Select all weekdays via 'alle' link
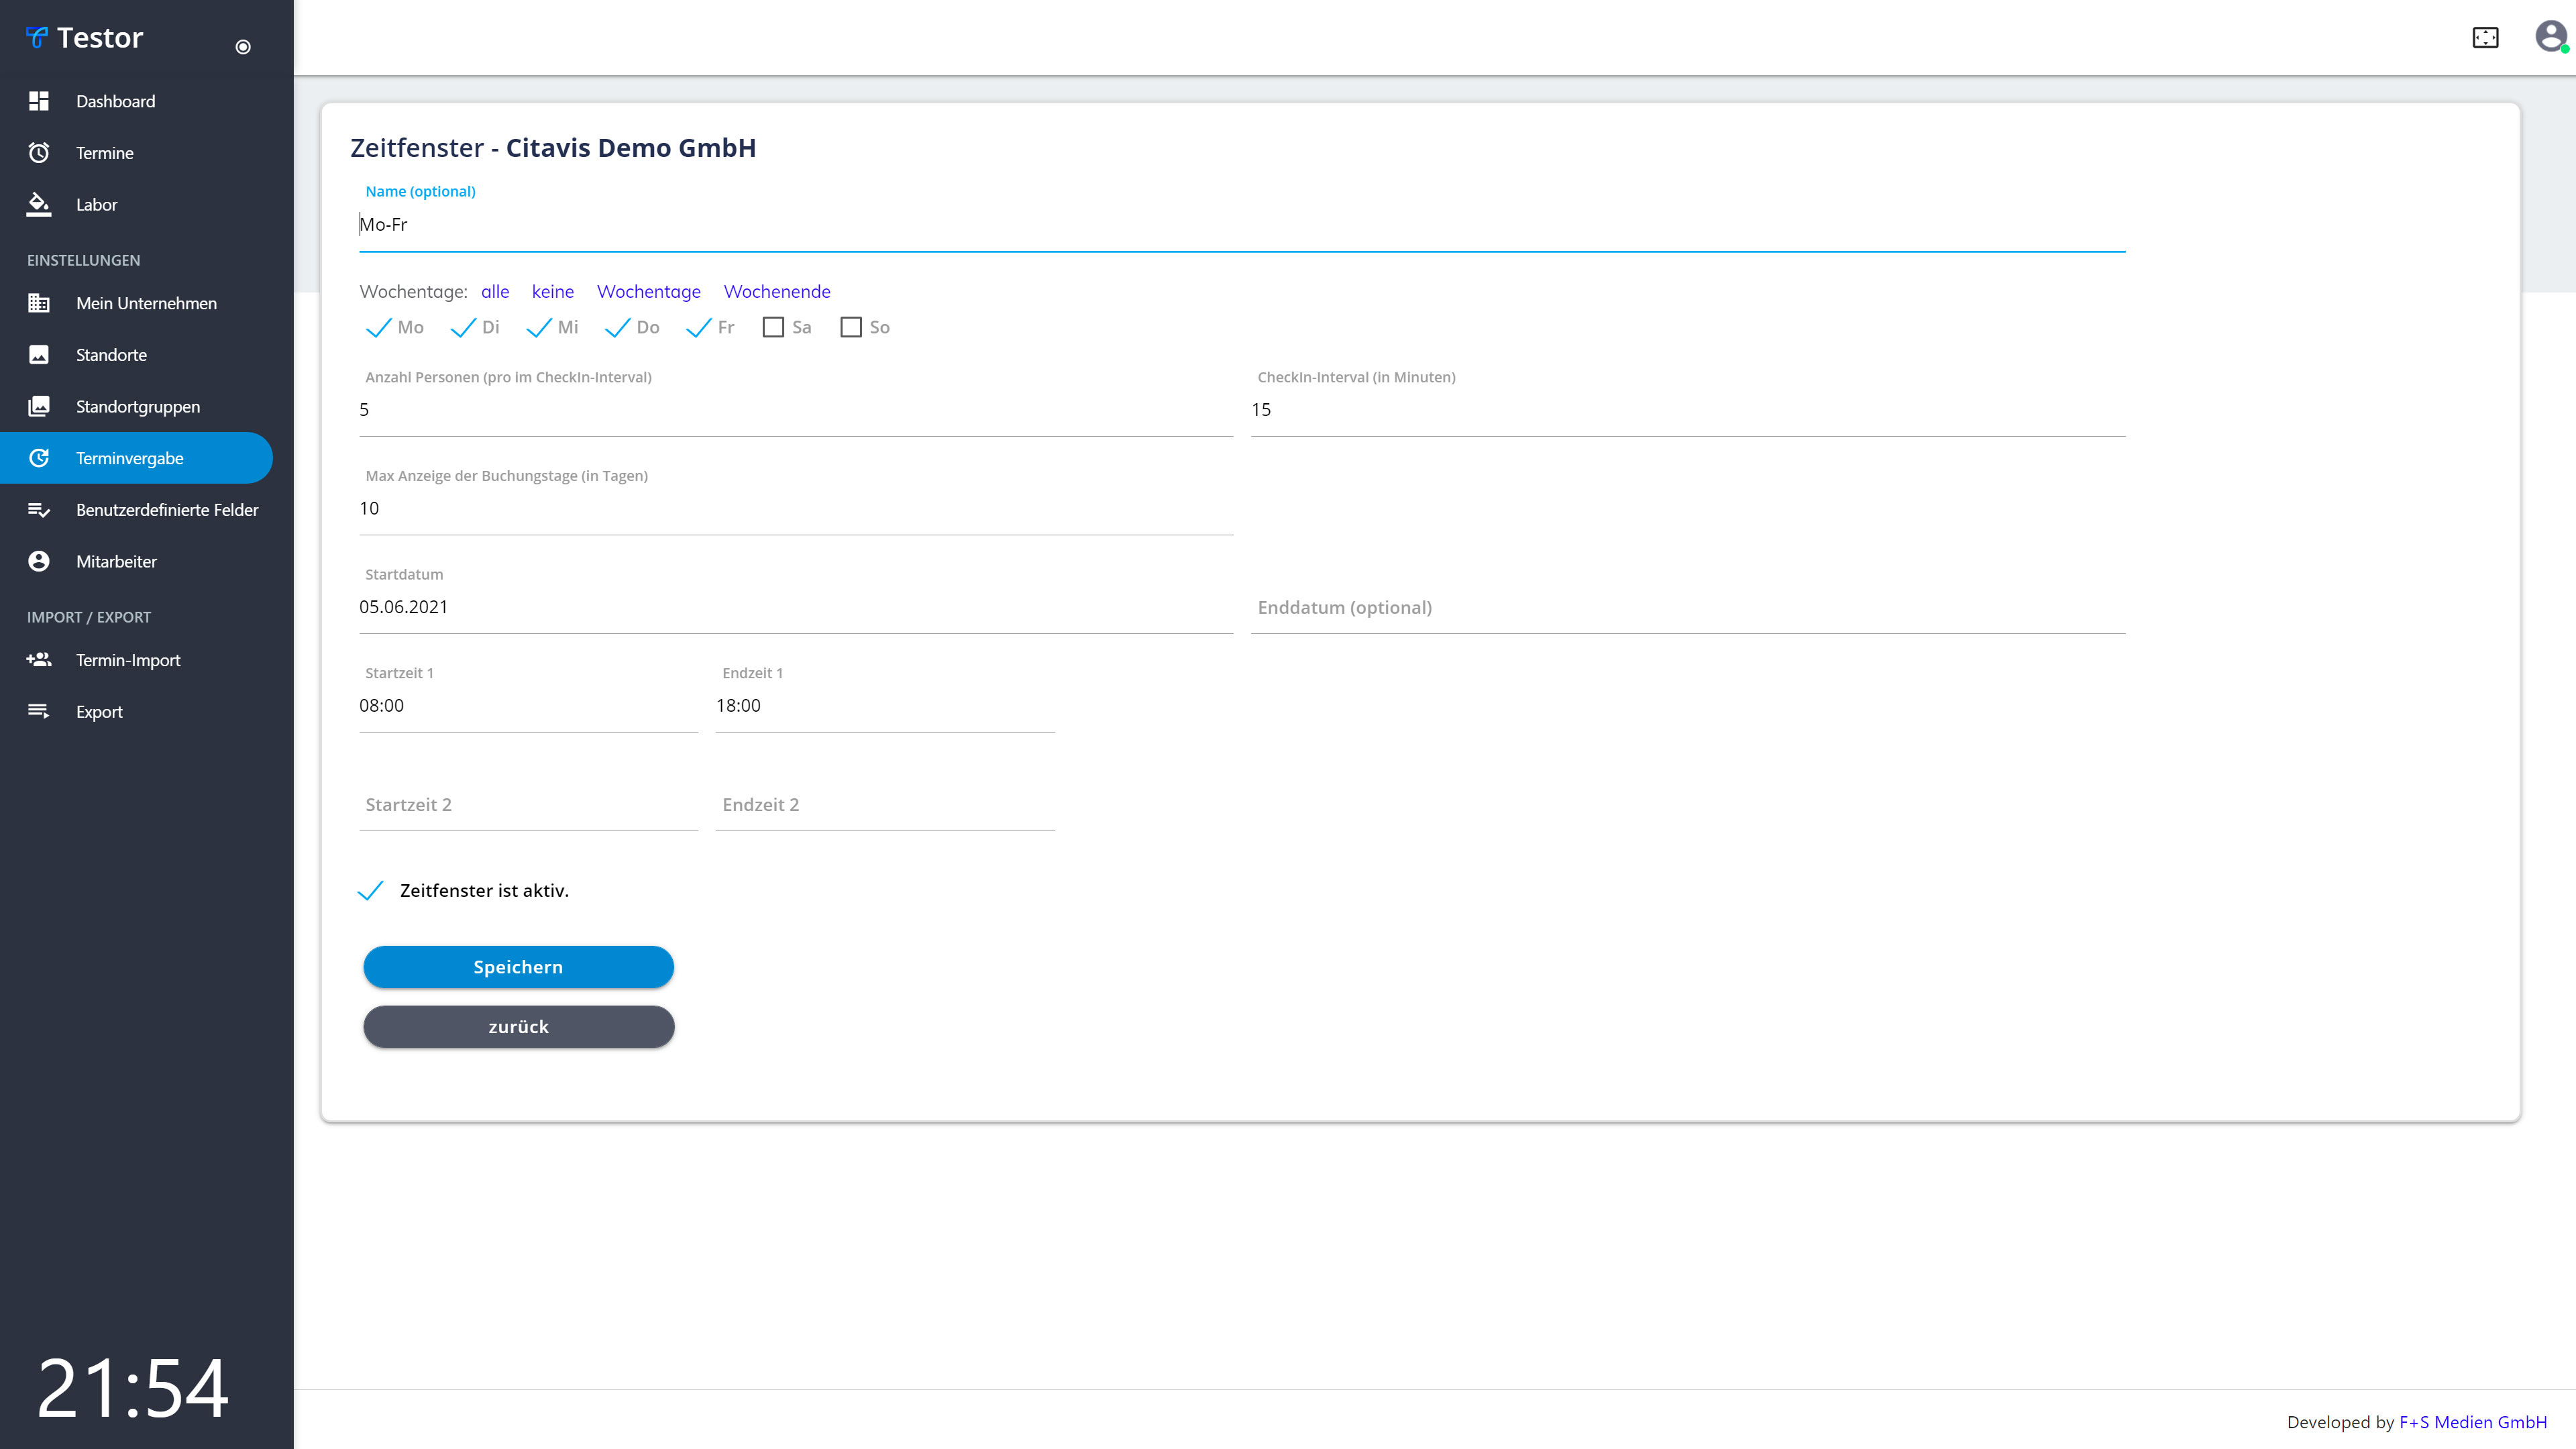This screenshot has width=2576, height=1449. coord(495,291)
